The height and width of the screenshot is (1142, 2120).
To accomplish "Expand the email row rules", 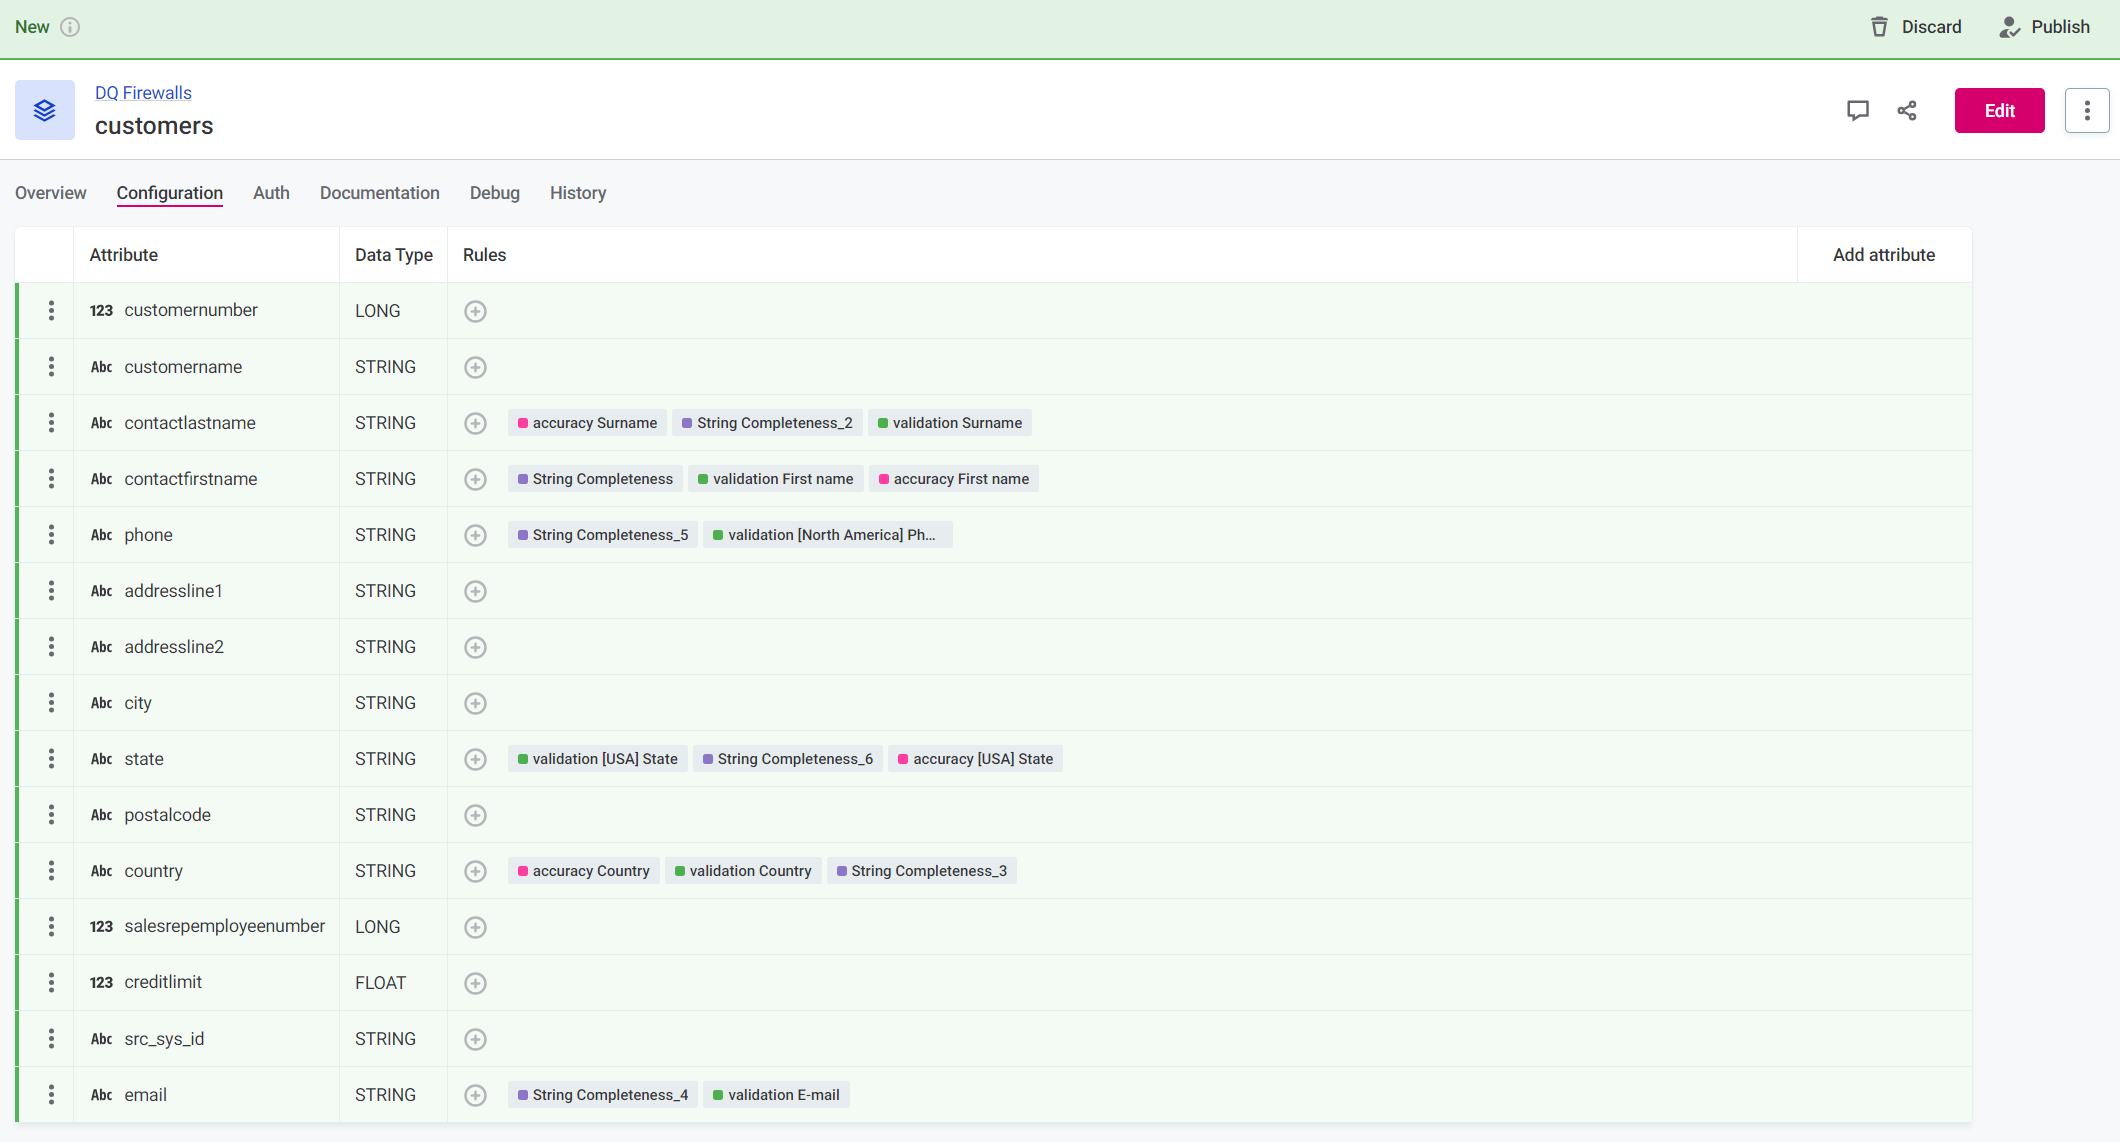I will tap(475, 1094).
